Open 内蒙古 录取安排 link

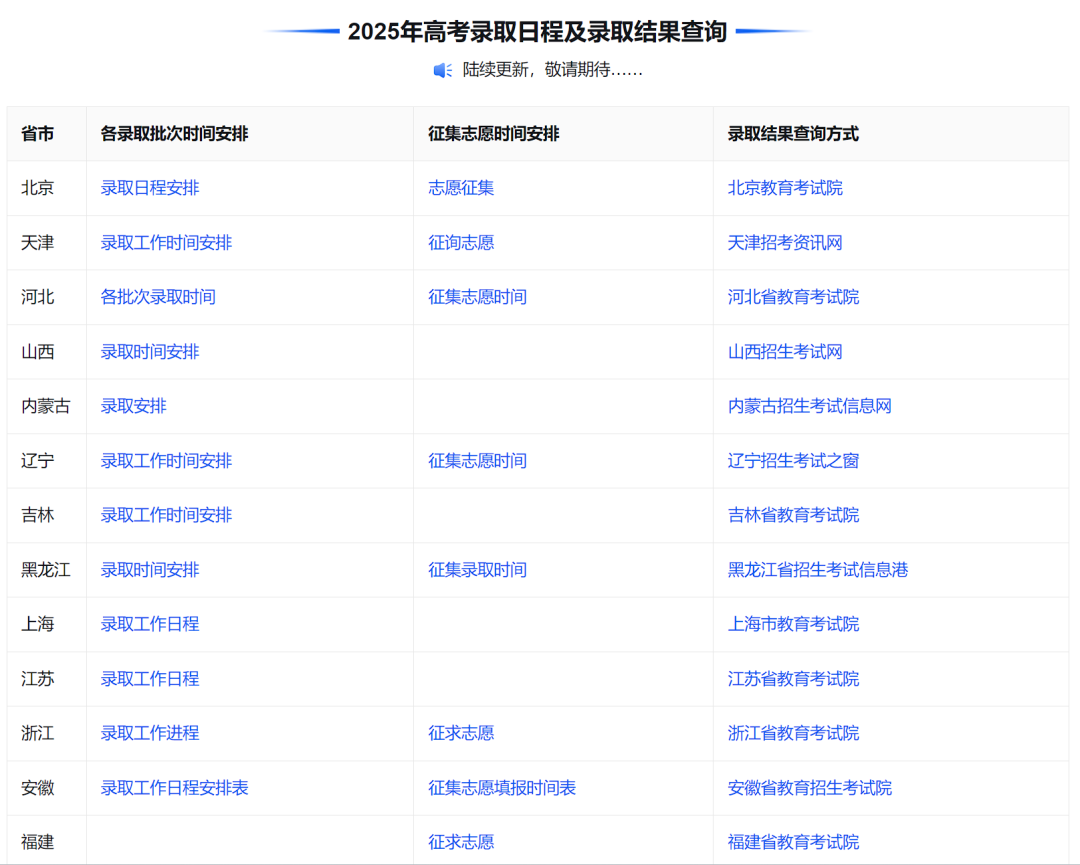(131, 406)
